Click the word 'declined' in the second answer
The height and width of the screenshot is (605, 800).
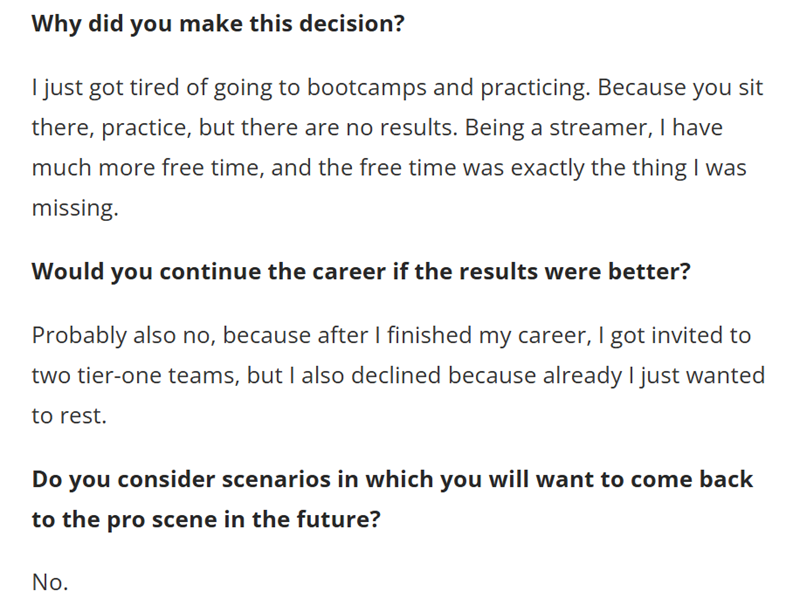coord(396,375)
